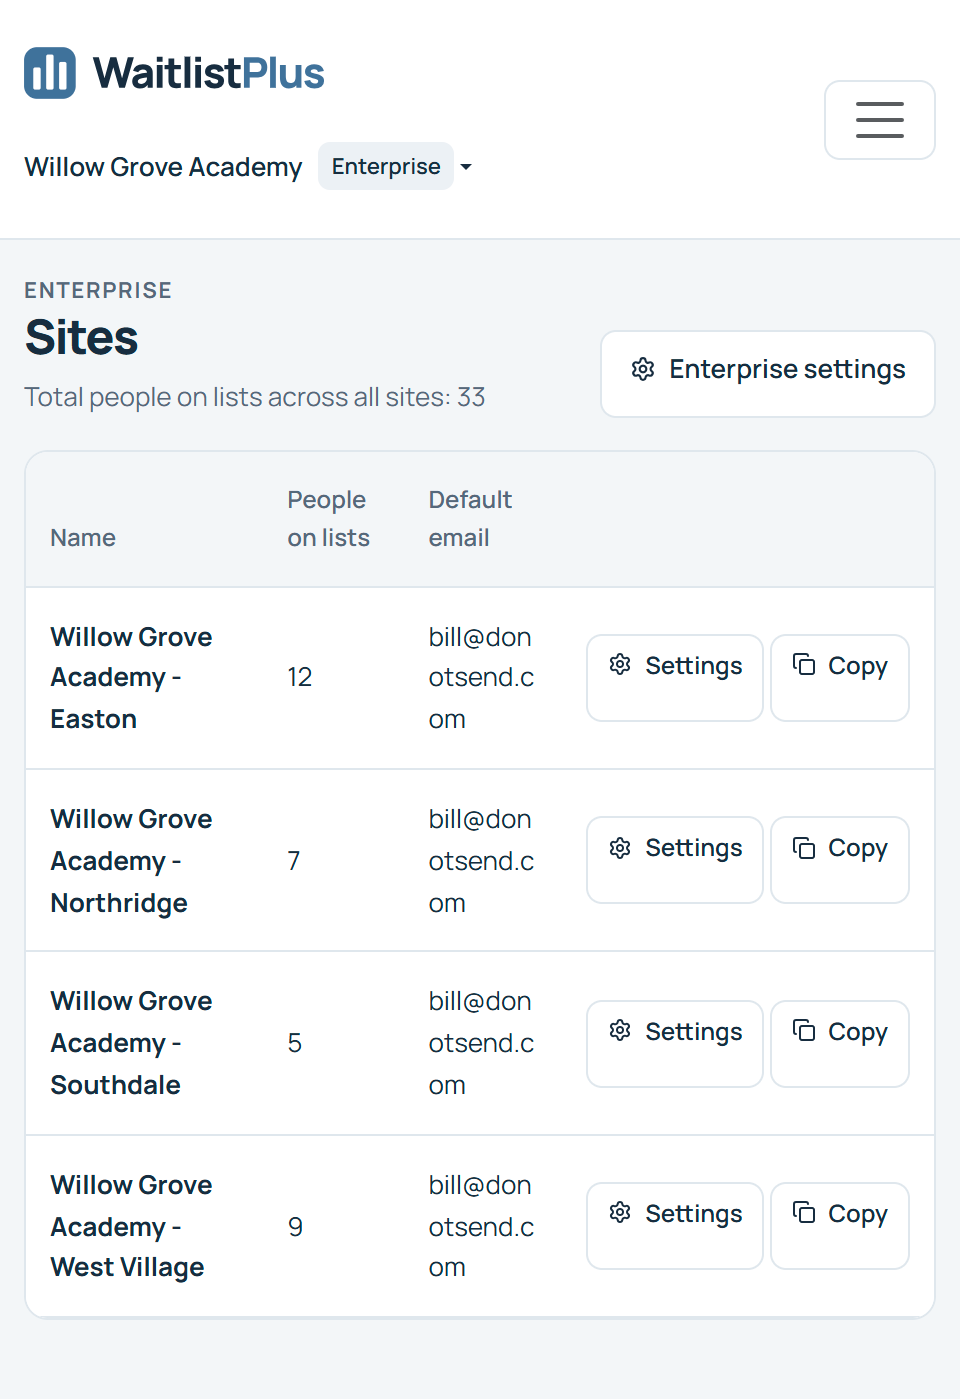Copy the West Village site
Image resolution: width=960 pixels, height=1399 pixels.
(x=840, y=1226)
